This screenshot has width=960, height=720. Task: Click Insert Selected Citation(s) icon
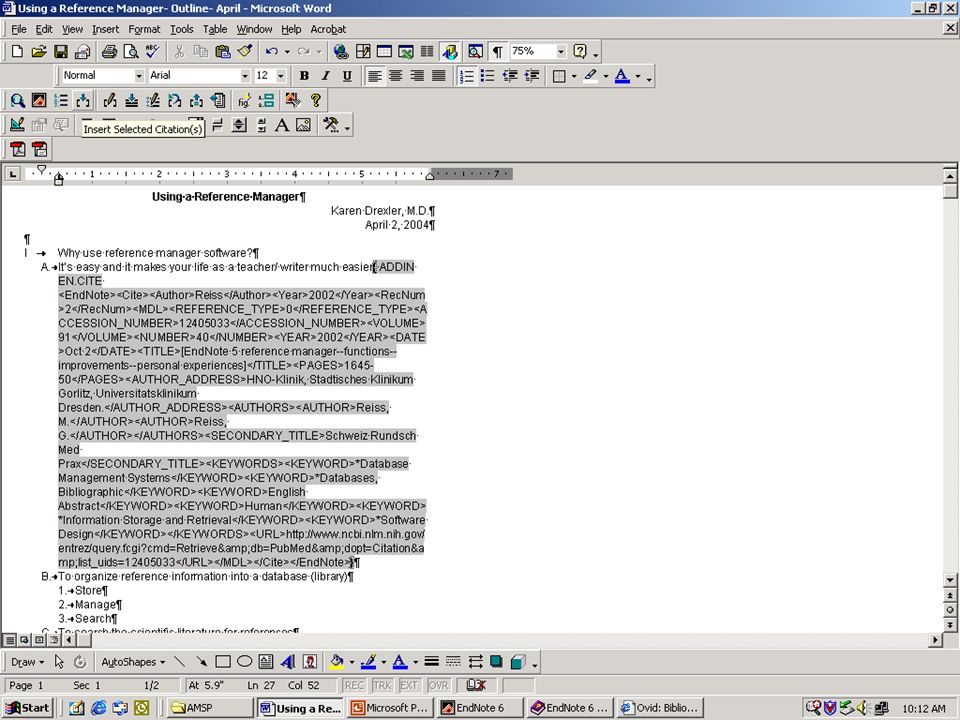pos(83,100)
